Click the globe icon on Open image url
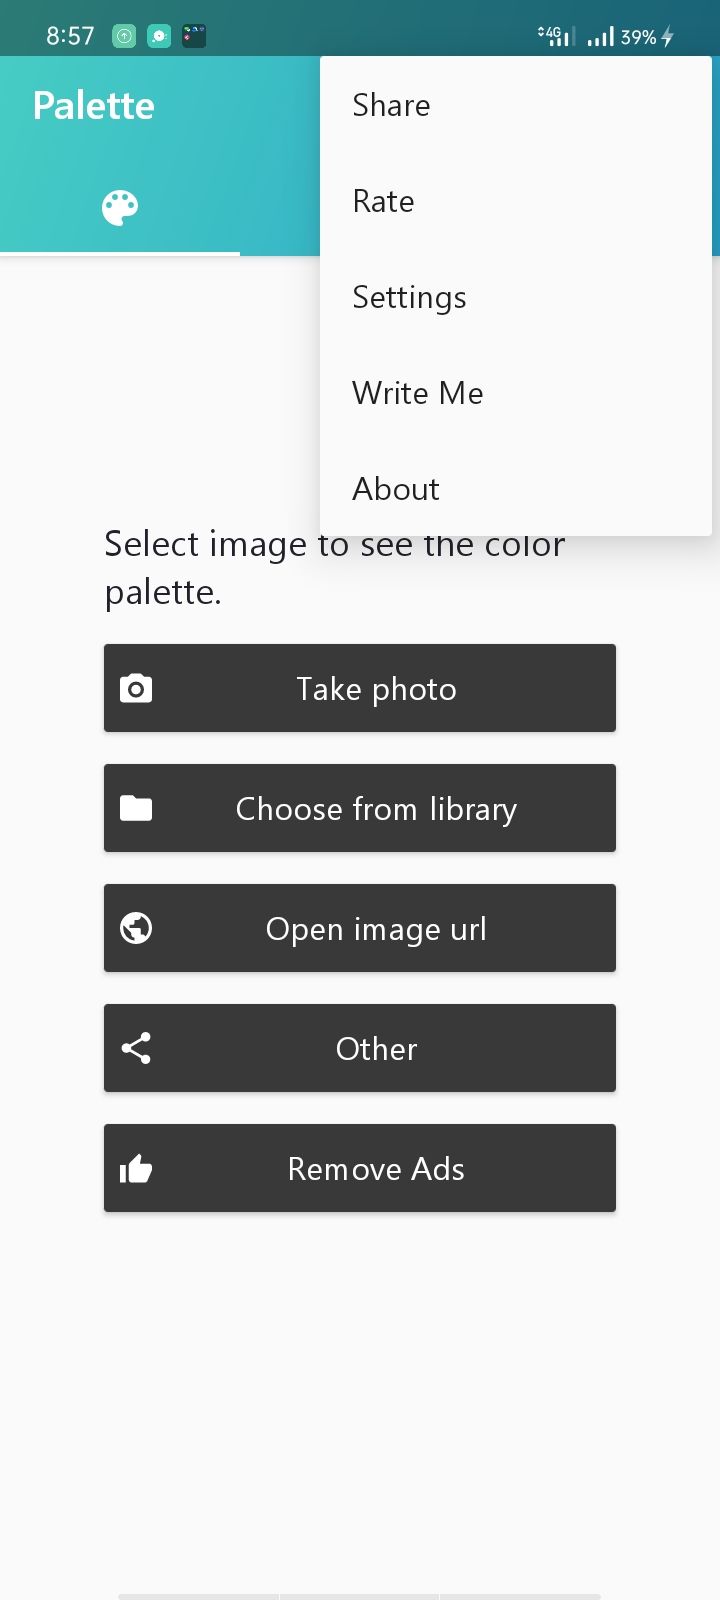The height and width of the screenshot is (1600, 720). 135,928
